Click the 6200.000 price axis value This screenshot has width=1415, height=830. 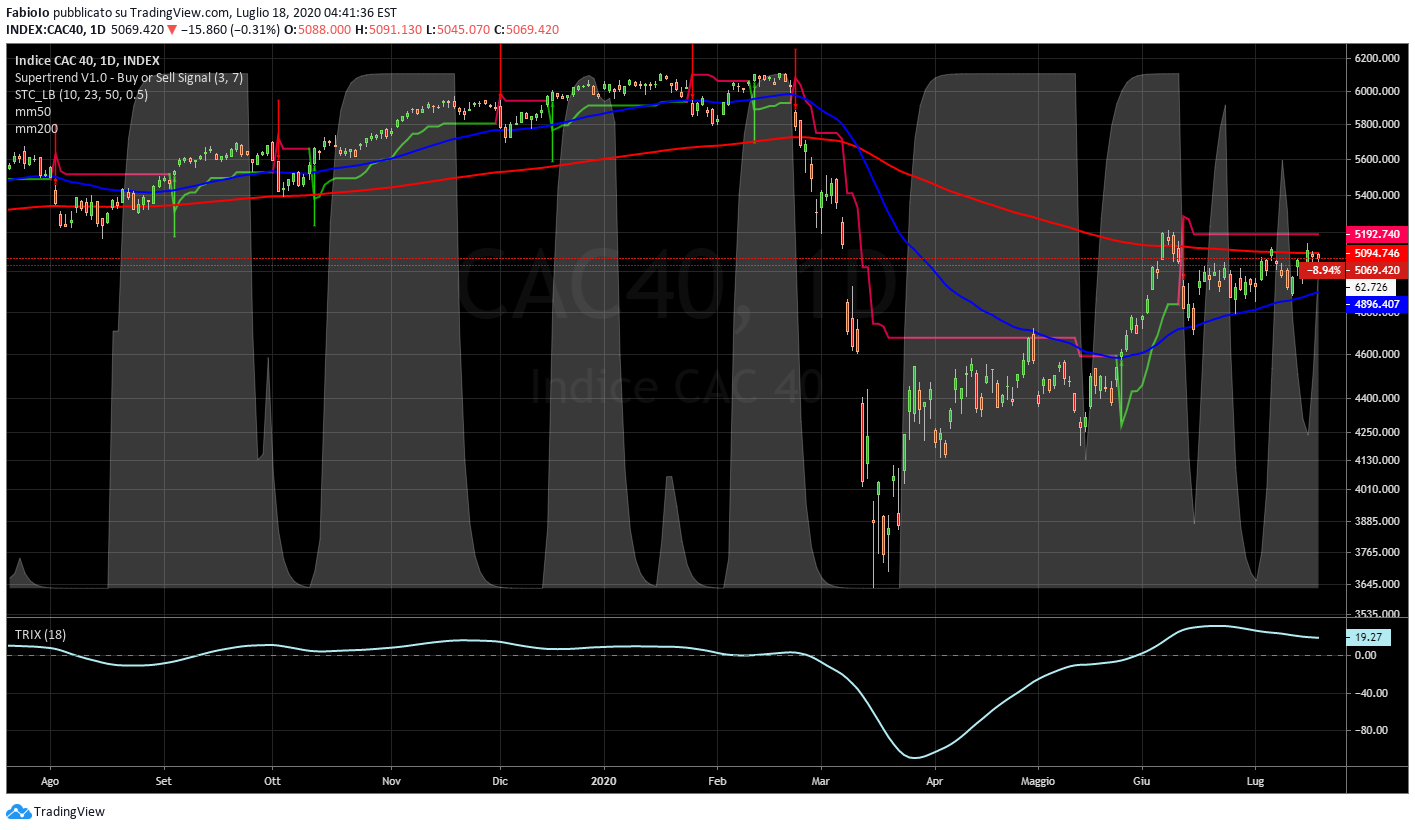1376,59
